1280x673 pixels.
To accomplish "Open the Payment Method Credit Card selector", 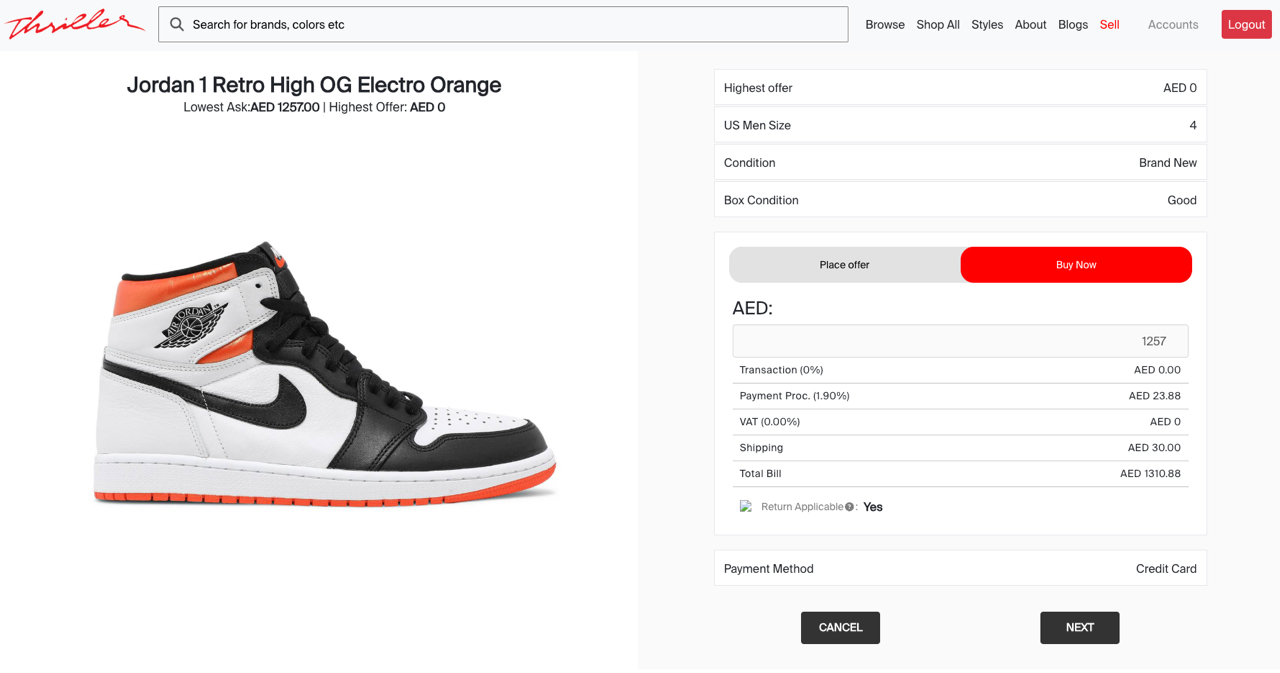I will 1166,568.
